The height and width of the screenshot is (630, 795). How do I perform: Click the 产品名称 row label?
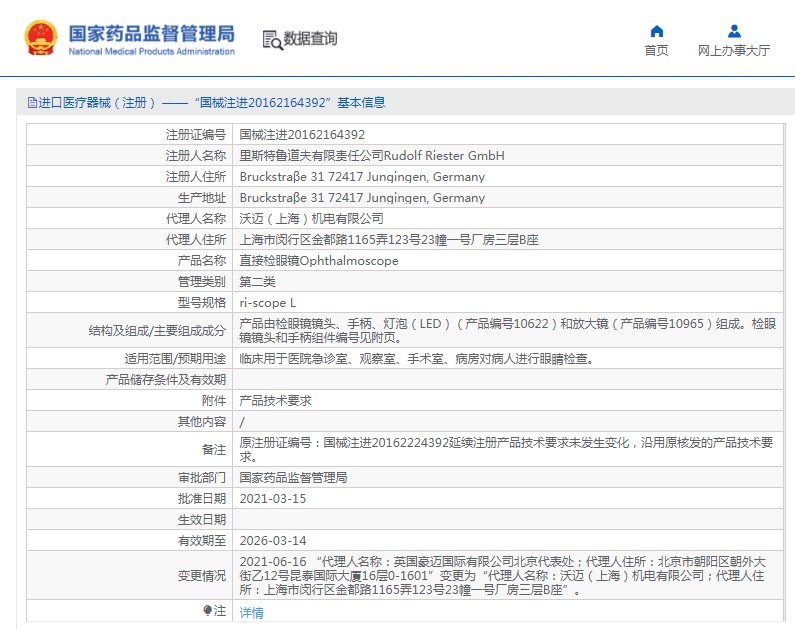click(x=202, y=261)
